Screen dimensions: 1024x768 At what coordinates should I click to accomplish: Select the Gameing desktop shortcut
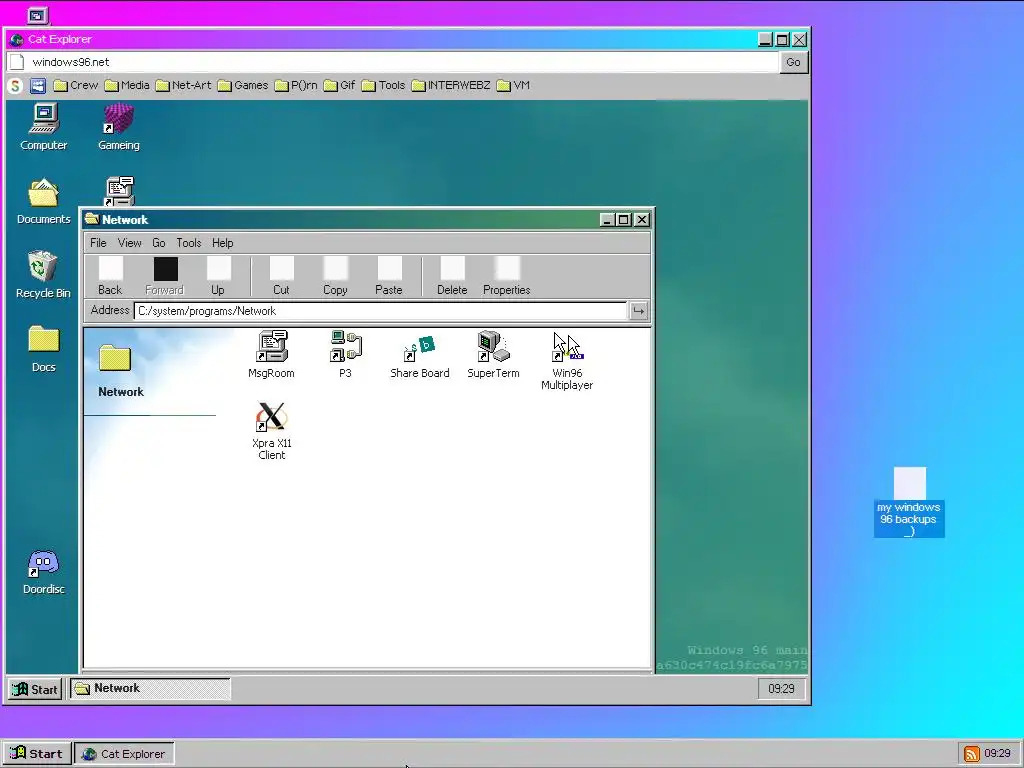[119, 127]
